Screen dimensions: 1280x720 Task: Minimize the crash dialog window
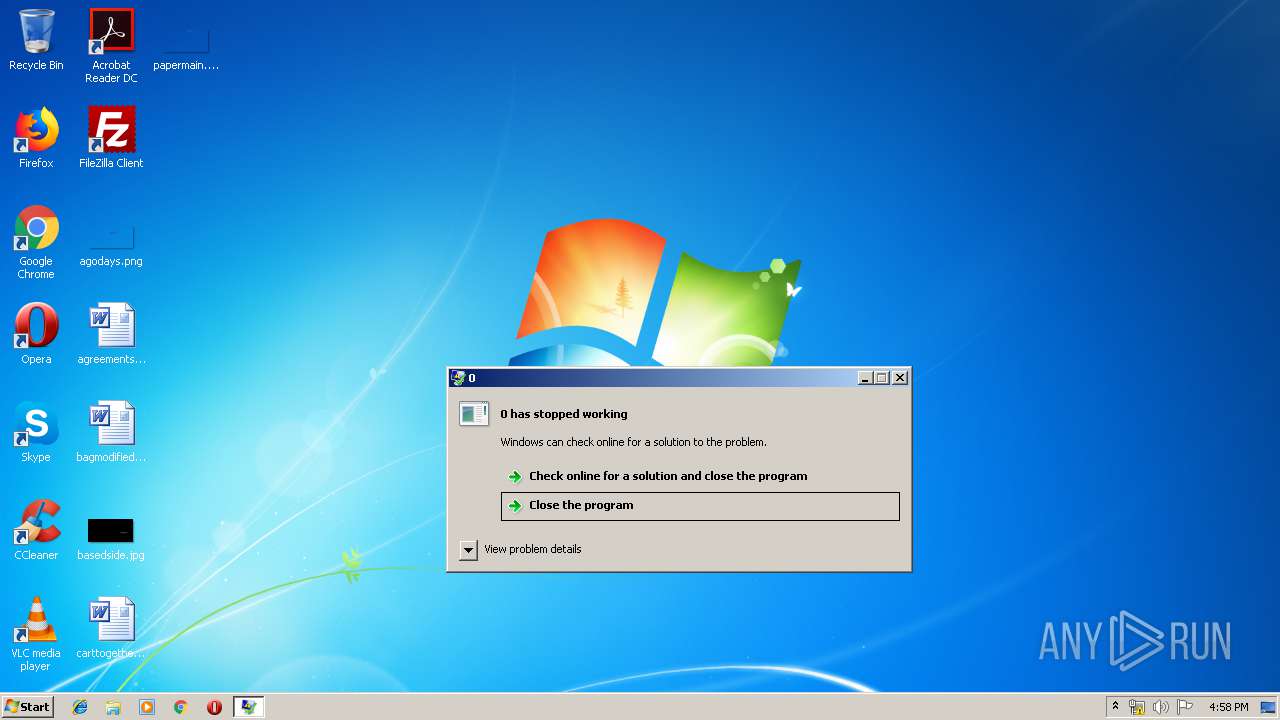click(866, 378)
